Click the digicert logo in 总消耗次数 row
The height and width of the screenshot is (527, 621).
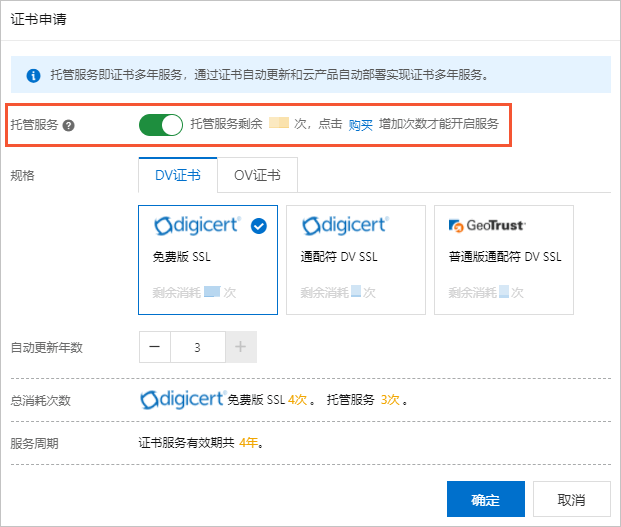point(183,400)
